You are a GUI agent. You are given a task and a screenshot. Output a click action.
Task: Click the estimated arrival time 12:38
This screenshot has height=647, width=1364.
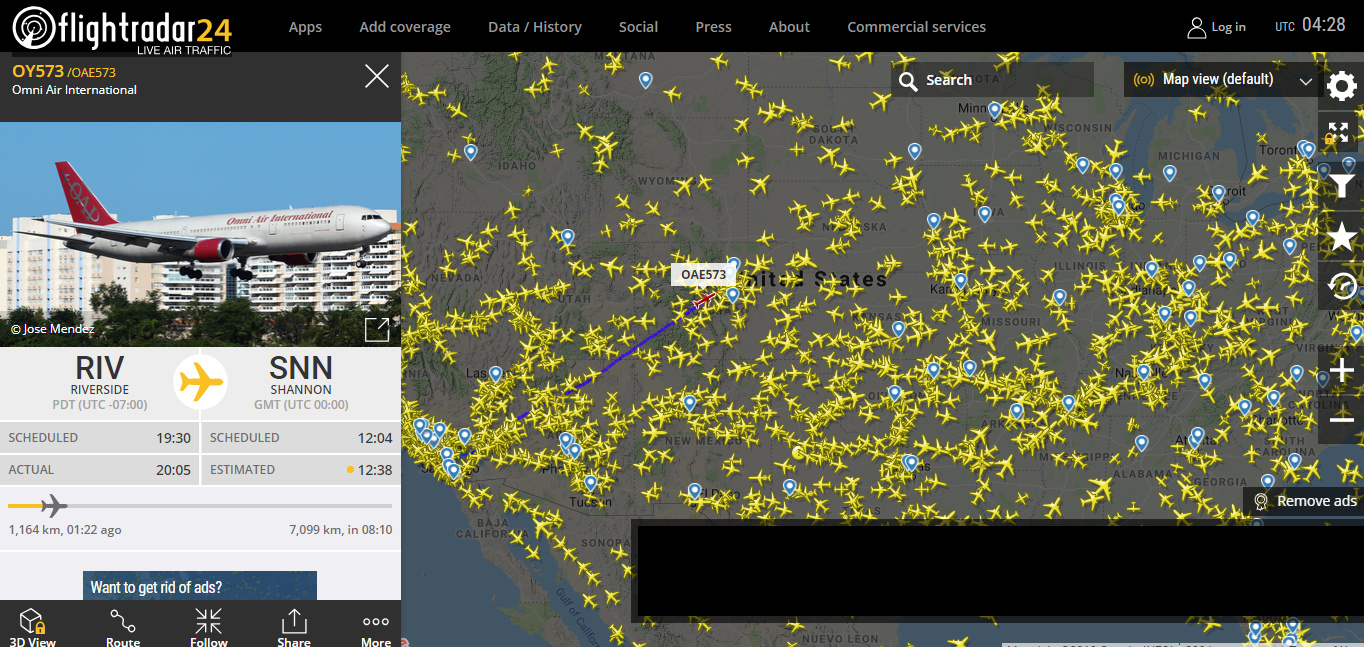[x=375, y=470]
